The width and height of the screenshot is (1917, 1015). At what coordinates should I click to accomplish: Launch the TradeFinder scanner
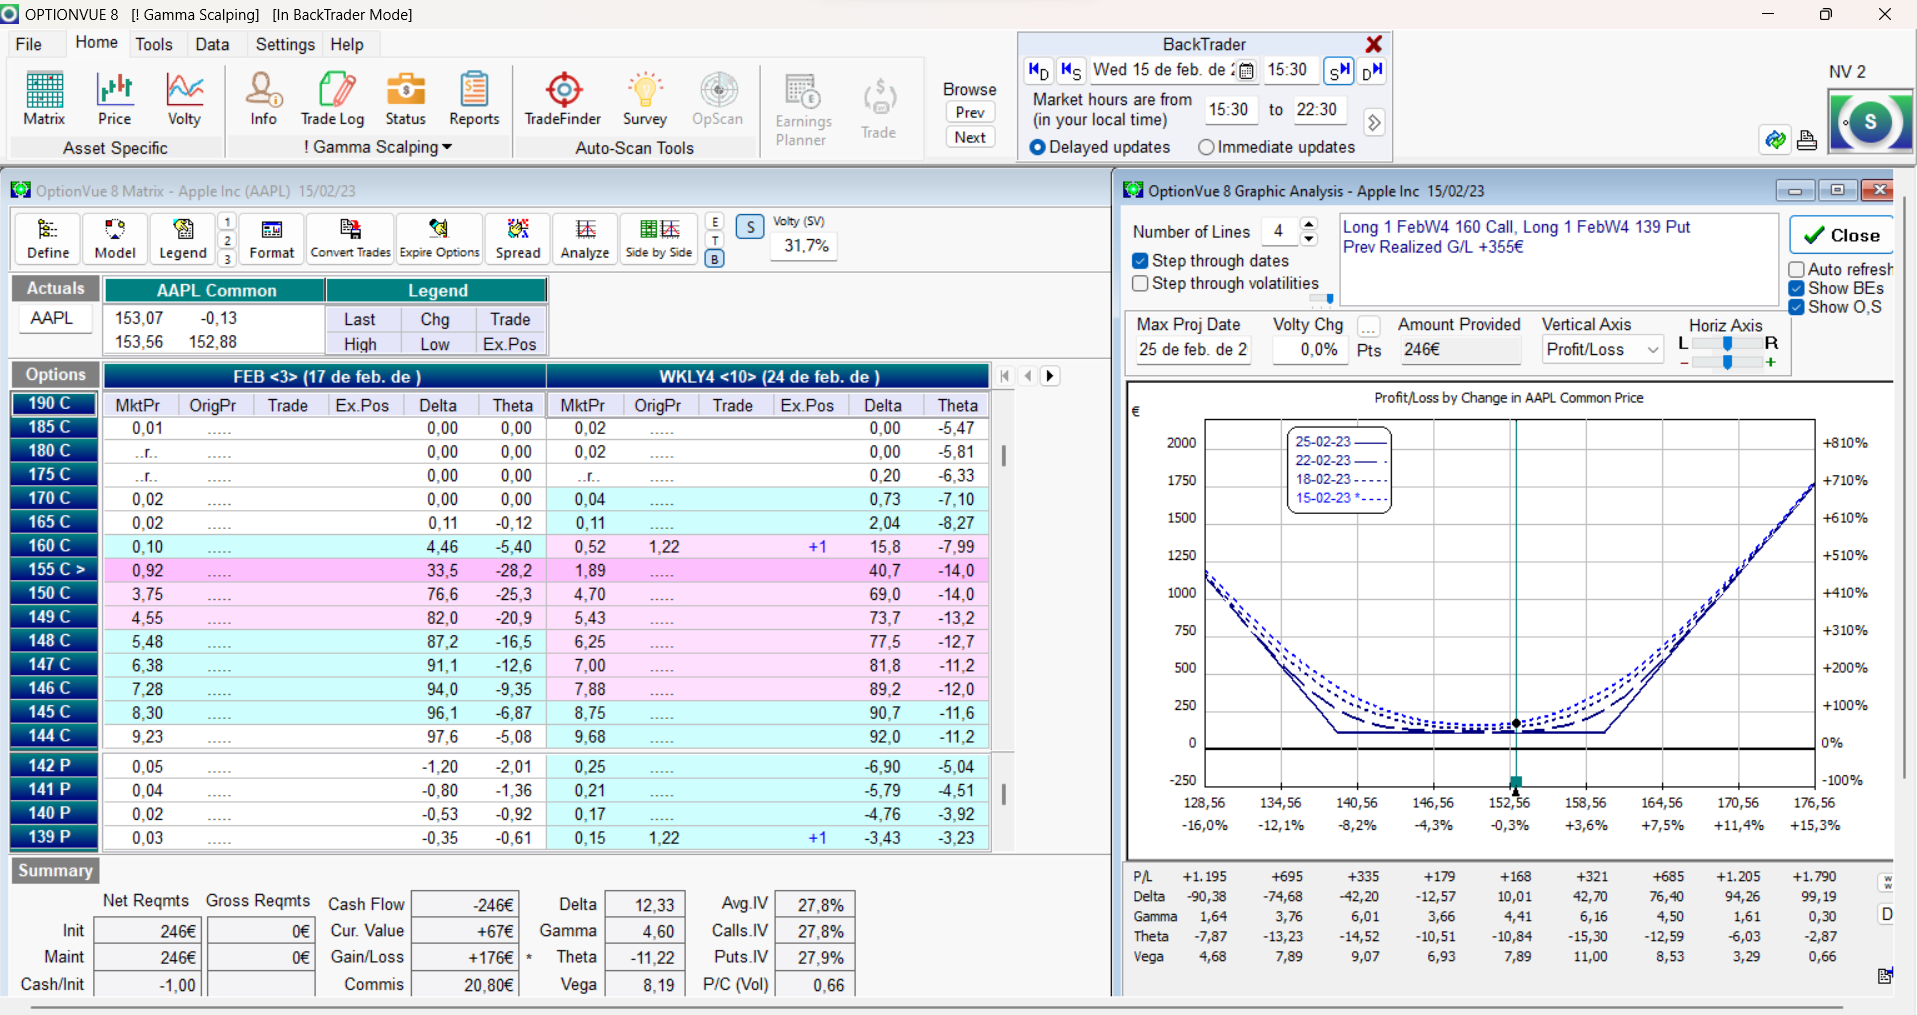563,99
